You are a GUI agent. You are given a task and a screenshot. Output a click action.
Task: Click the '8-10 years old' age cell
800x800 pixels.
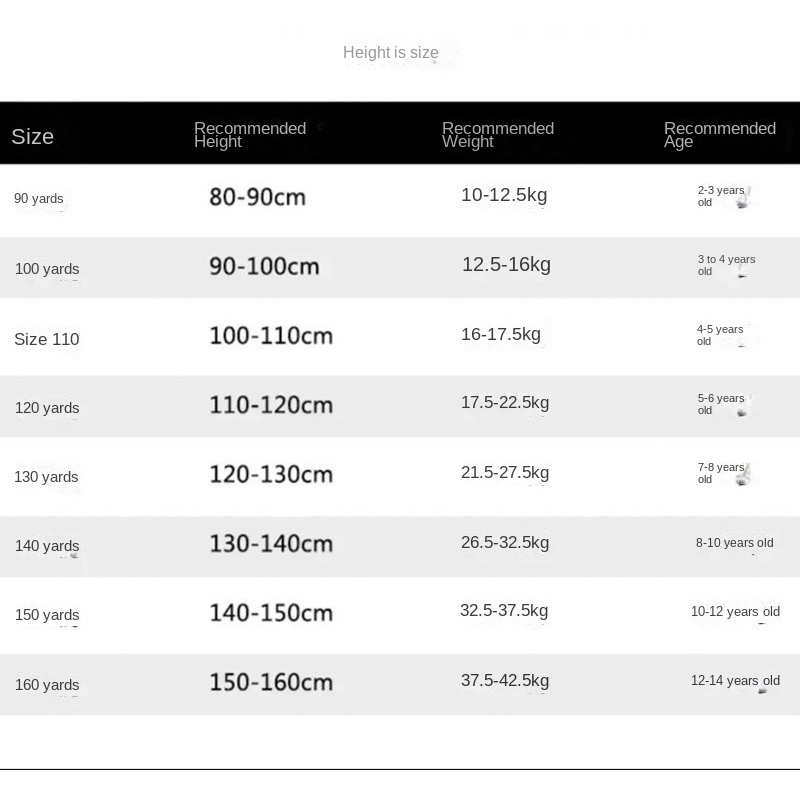(x=735, y=543)
